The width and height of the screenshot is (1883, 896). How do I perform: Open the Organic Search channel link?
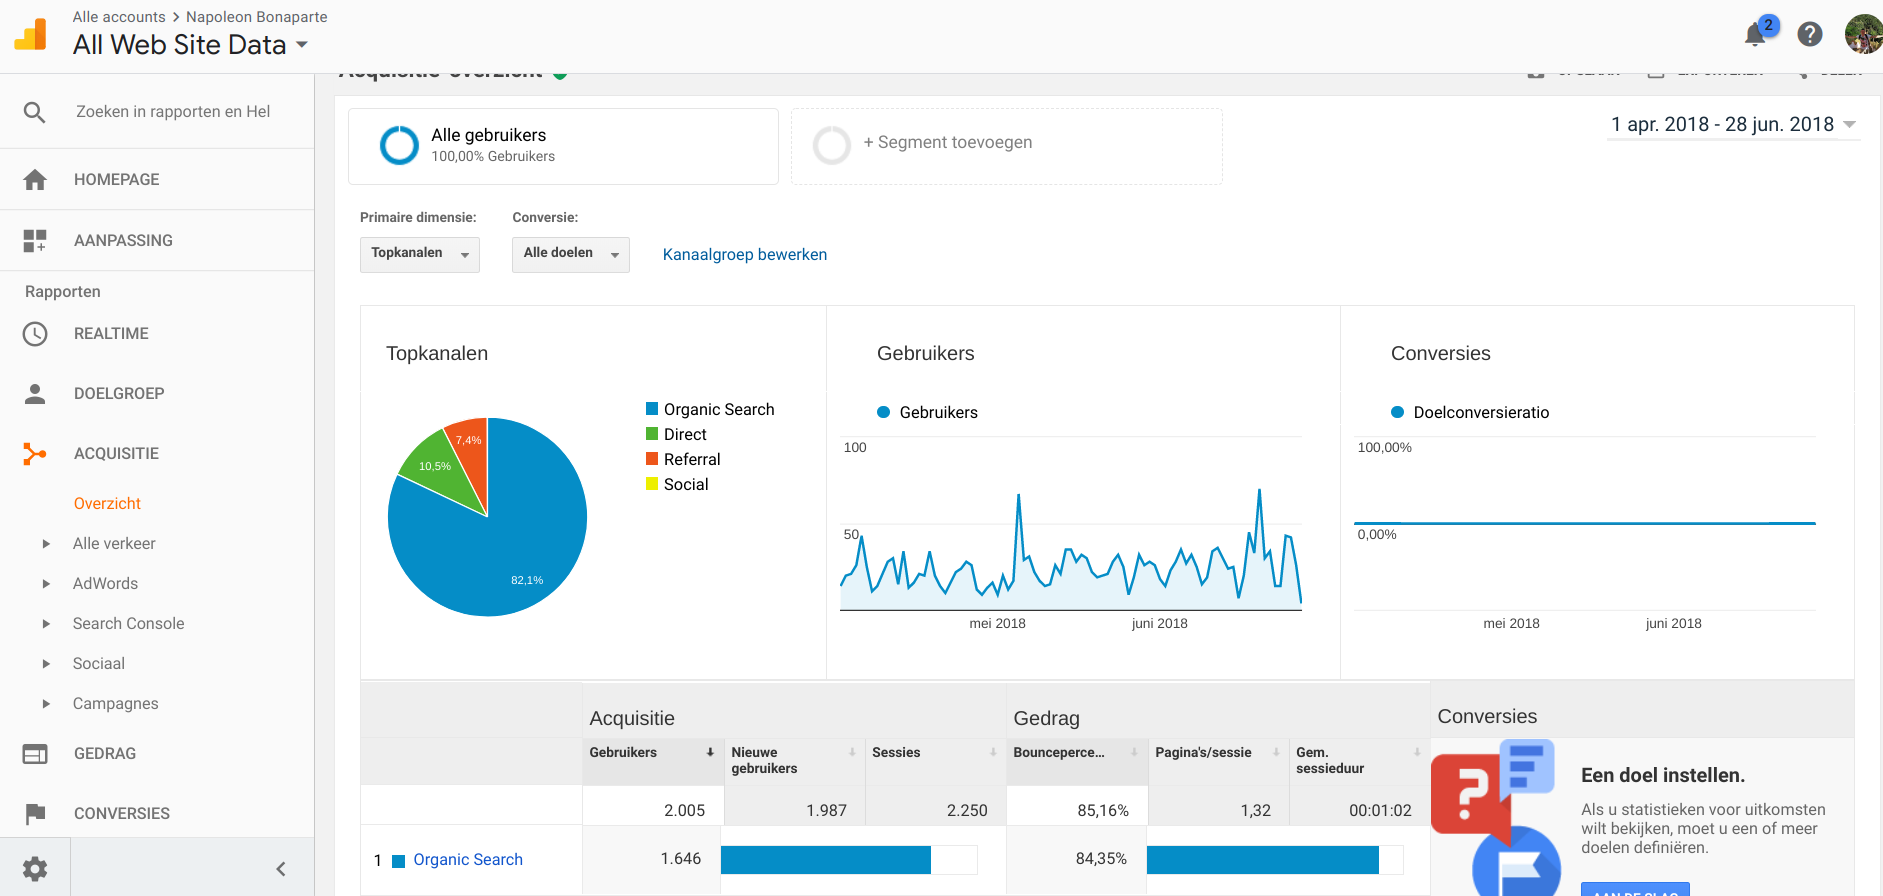[x=468, y=860]
